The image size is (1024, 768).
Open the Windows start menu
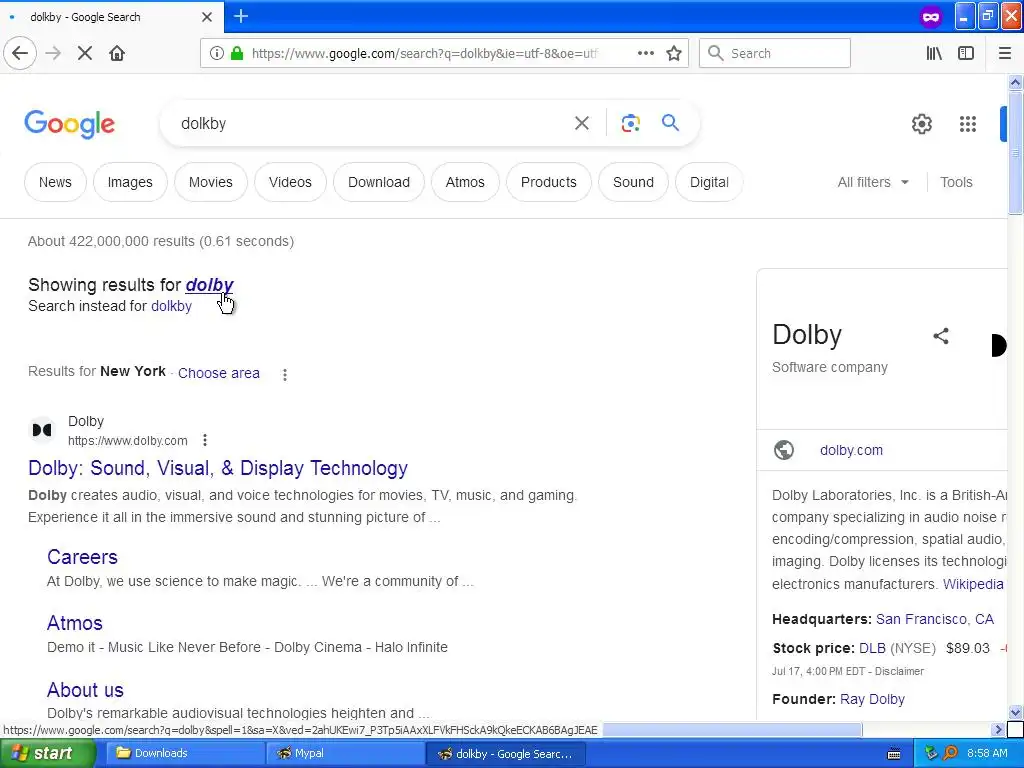click(47, 754)
